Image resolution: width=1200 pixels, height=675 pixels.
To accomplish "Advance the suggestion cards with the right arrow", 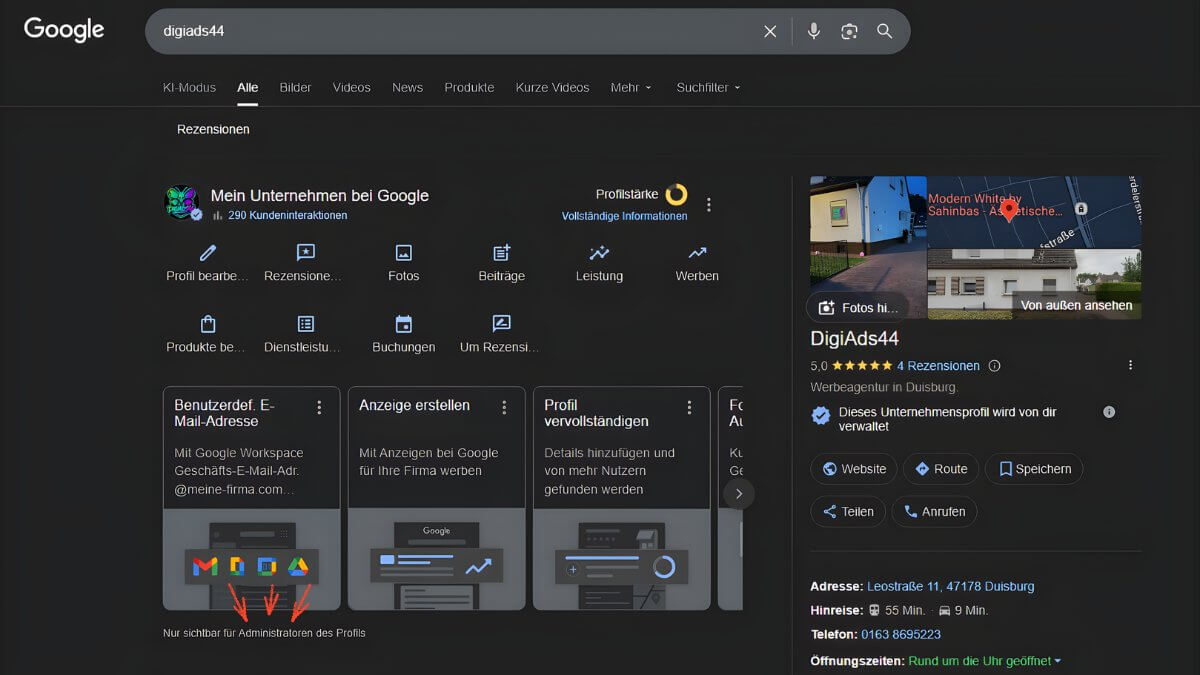I will [739, 493].
